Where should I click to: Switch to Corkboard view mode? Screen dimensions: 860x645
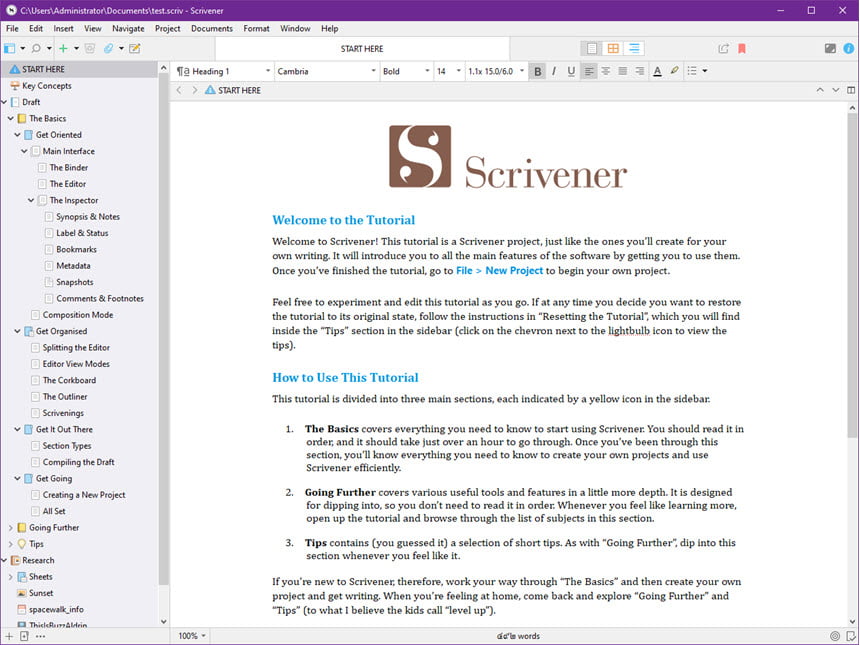click(x=613, y=49)
